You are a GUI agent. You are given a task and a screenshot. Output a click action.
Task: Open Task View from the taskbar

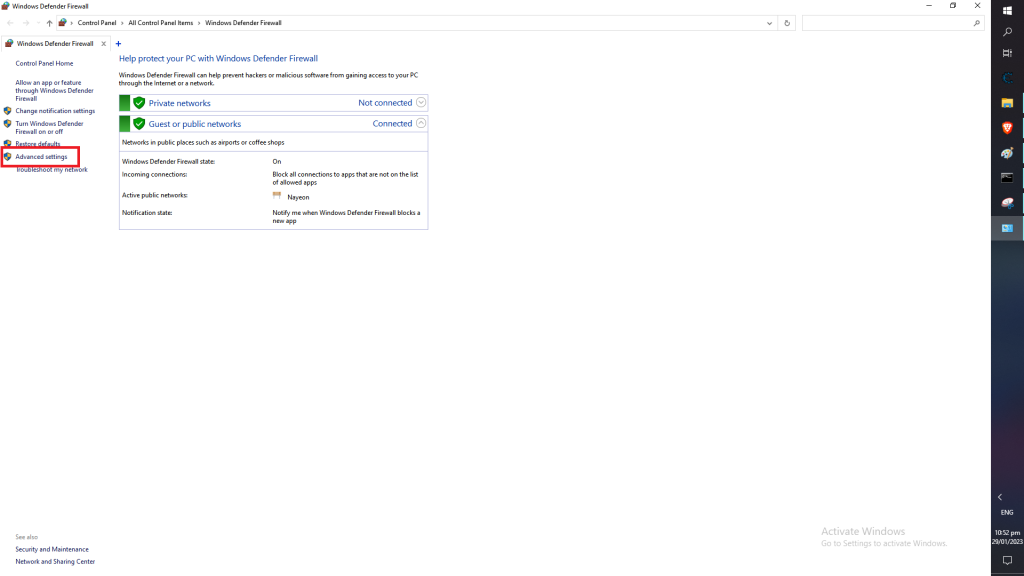pyautogui.click(x=1007, y=54)
